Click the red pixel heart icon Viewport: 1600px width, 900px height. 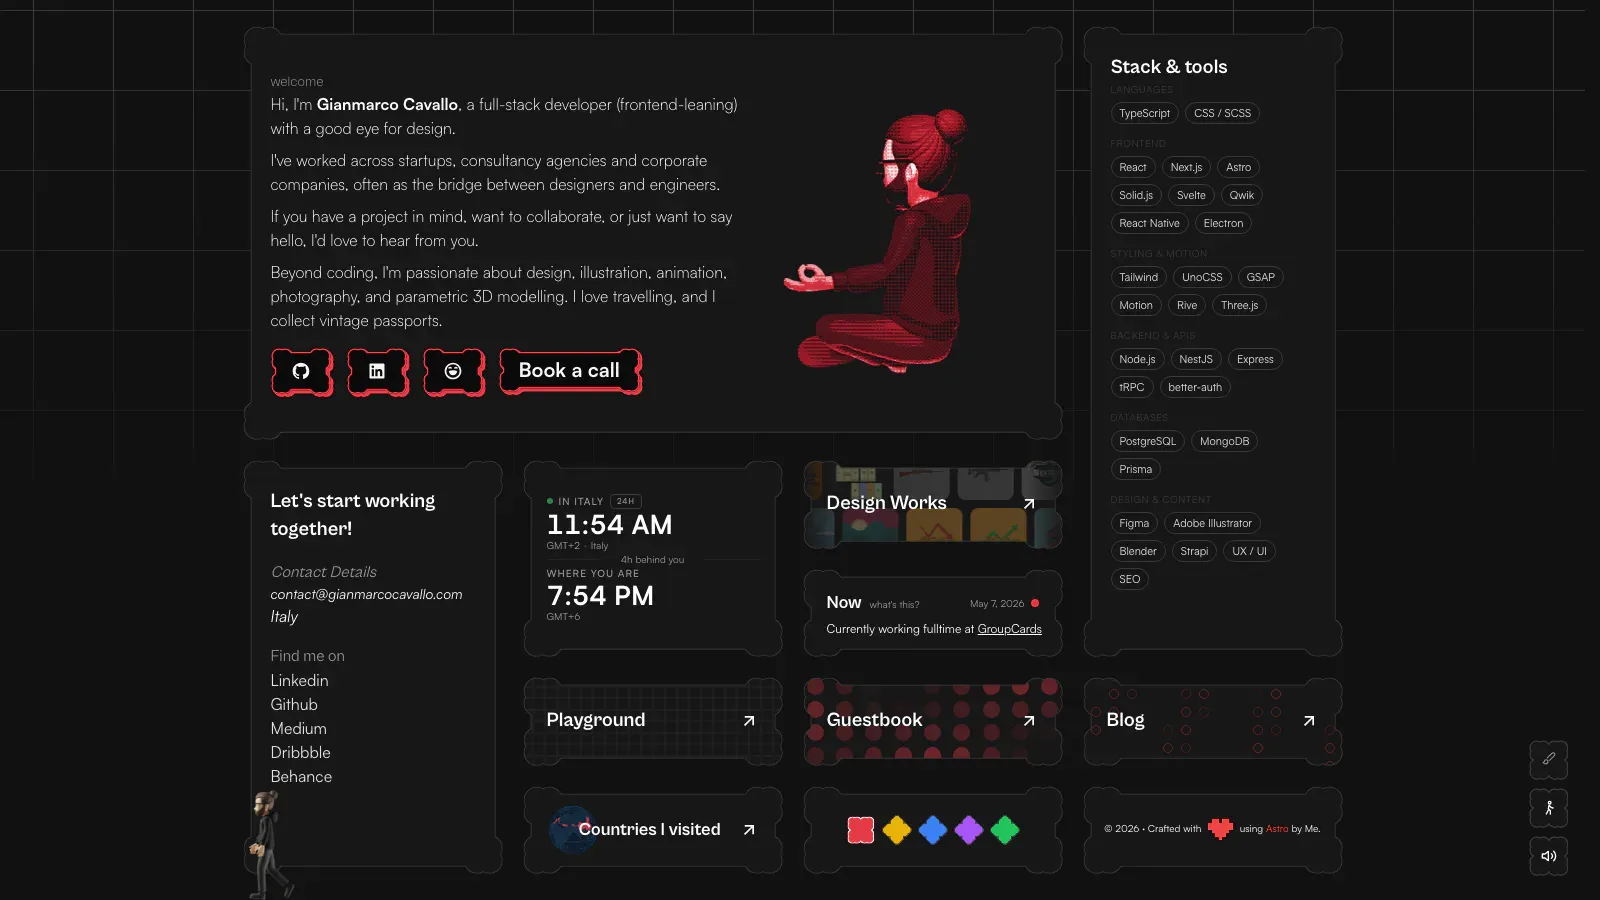tap(1220, 828)
